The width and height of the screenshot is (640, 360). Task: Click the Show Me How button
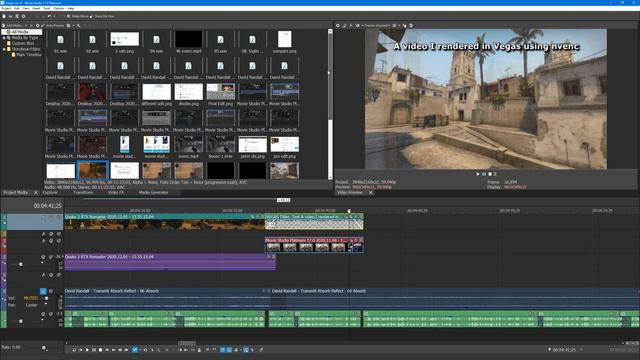(102, 16)
